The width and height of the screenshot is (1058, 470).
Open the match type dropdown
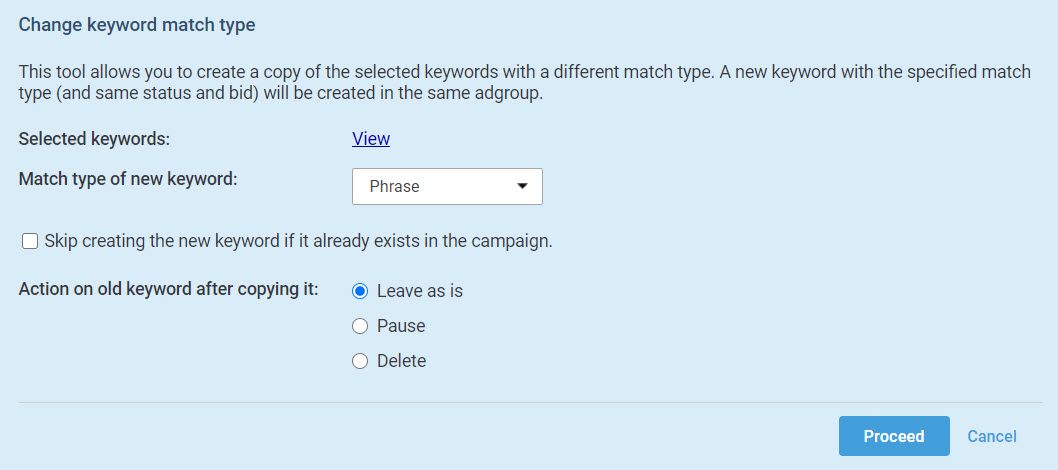447,187
